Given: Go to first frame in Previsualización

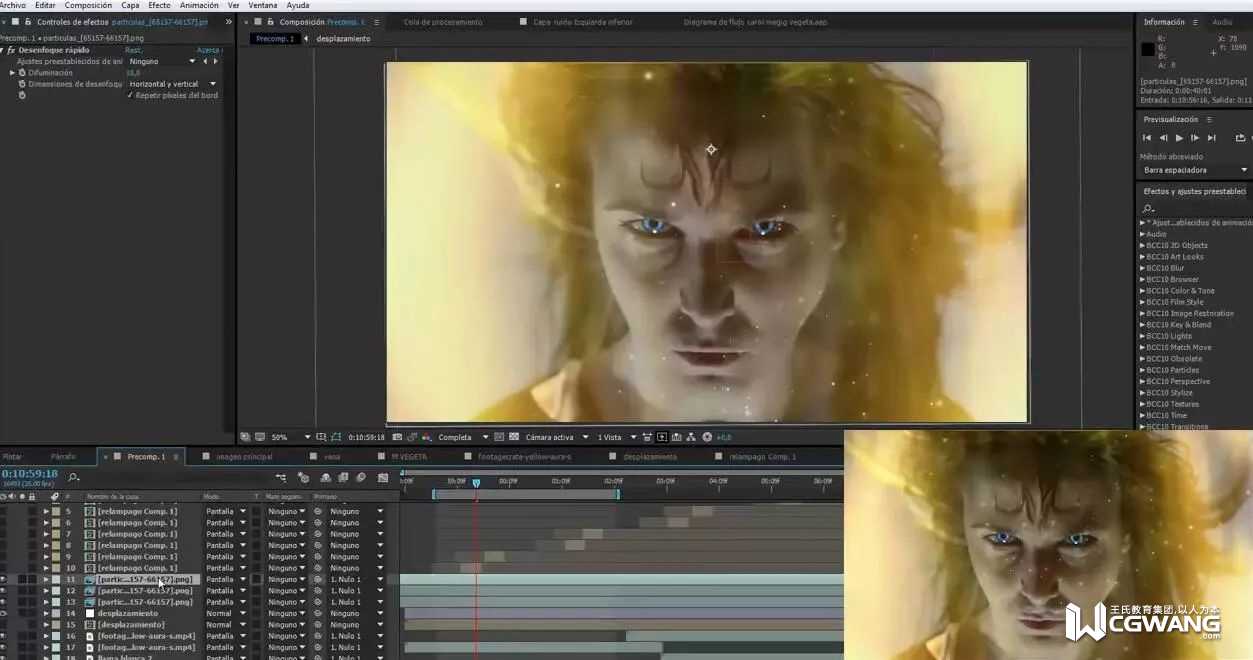Looking at the screenshot, I should coord(1147,138).
